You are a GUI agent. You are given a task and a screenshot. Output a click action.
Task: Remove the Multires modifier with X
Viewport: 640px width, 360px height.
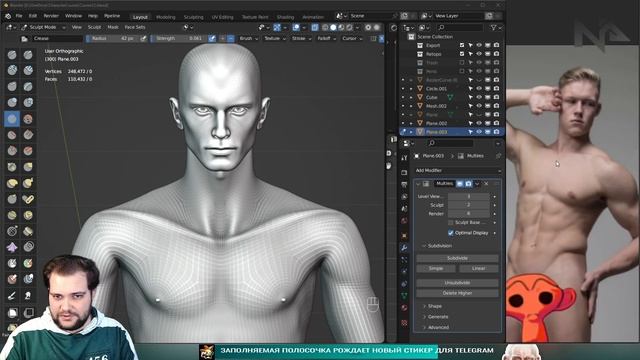pyautogui.click(x=486, y=184)
